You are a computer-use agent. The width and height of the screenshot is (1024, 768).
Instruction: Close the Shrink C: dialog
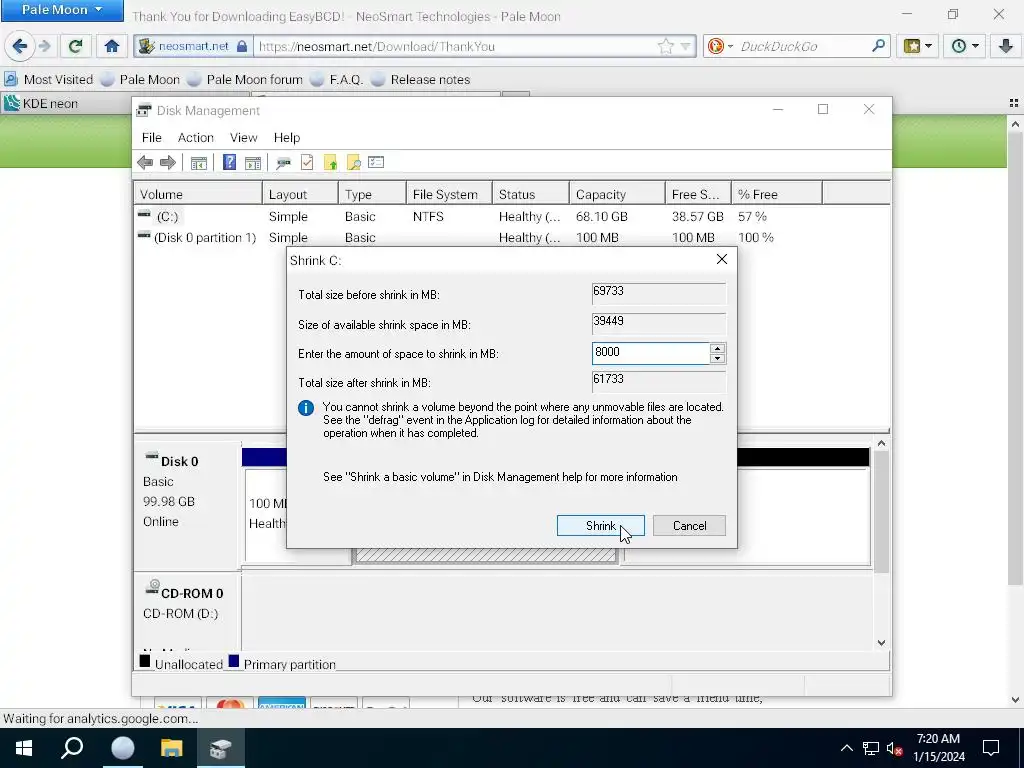(722, 259)
